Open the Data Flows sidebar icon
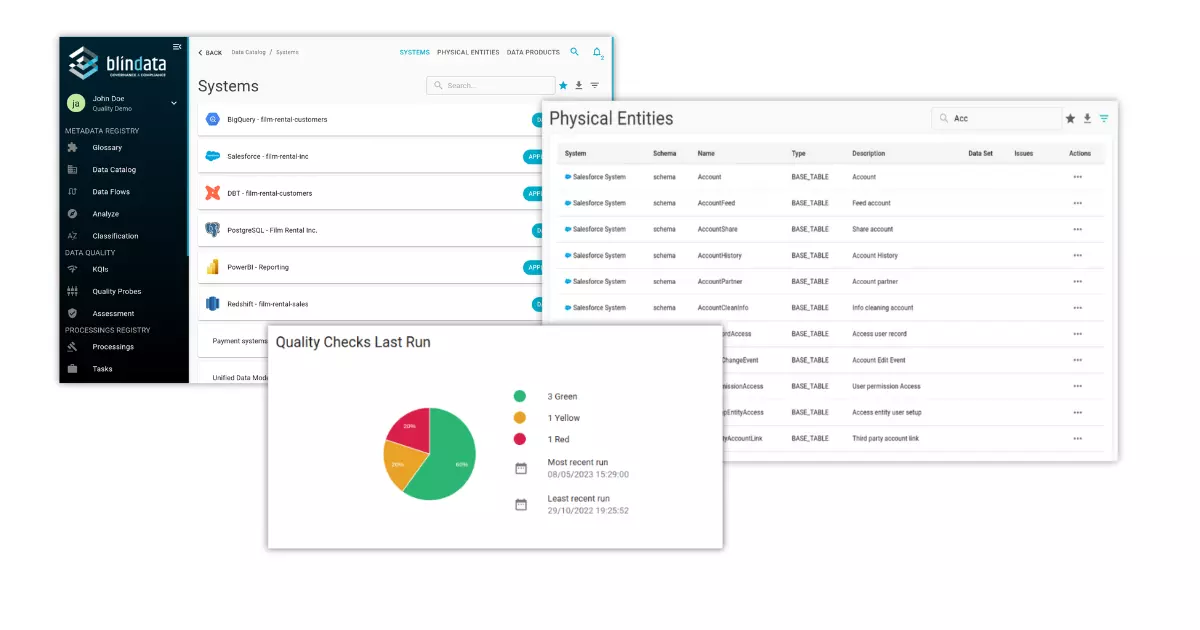 coord(72,191)
